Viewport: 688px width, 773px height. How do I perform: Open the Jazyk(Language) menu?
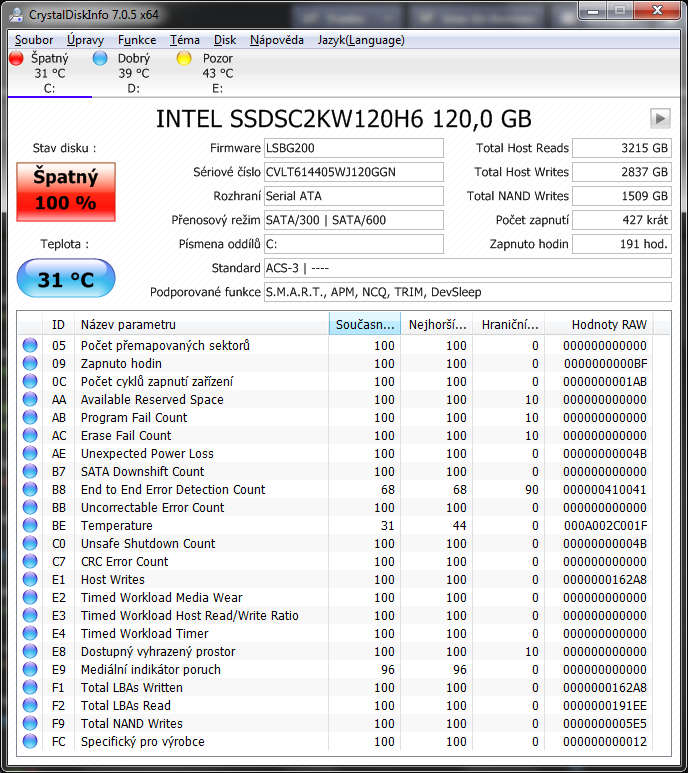[x=361, y=40]
